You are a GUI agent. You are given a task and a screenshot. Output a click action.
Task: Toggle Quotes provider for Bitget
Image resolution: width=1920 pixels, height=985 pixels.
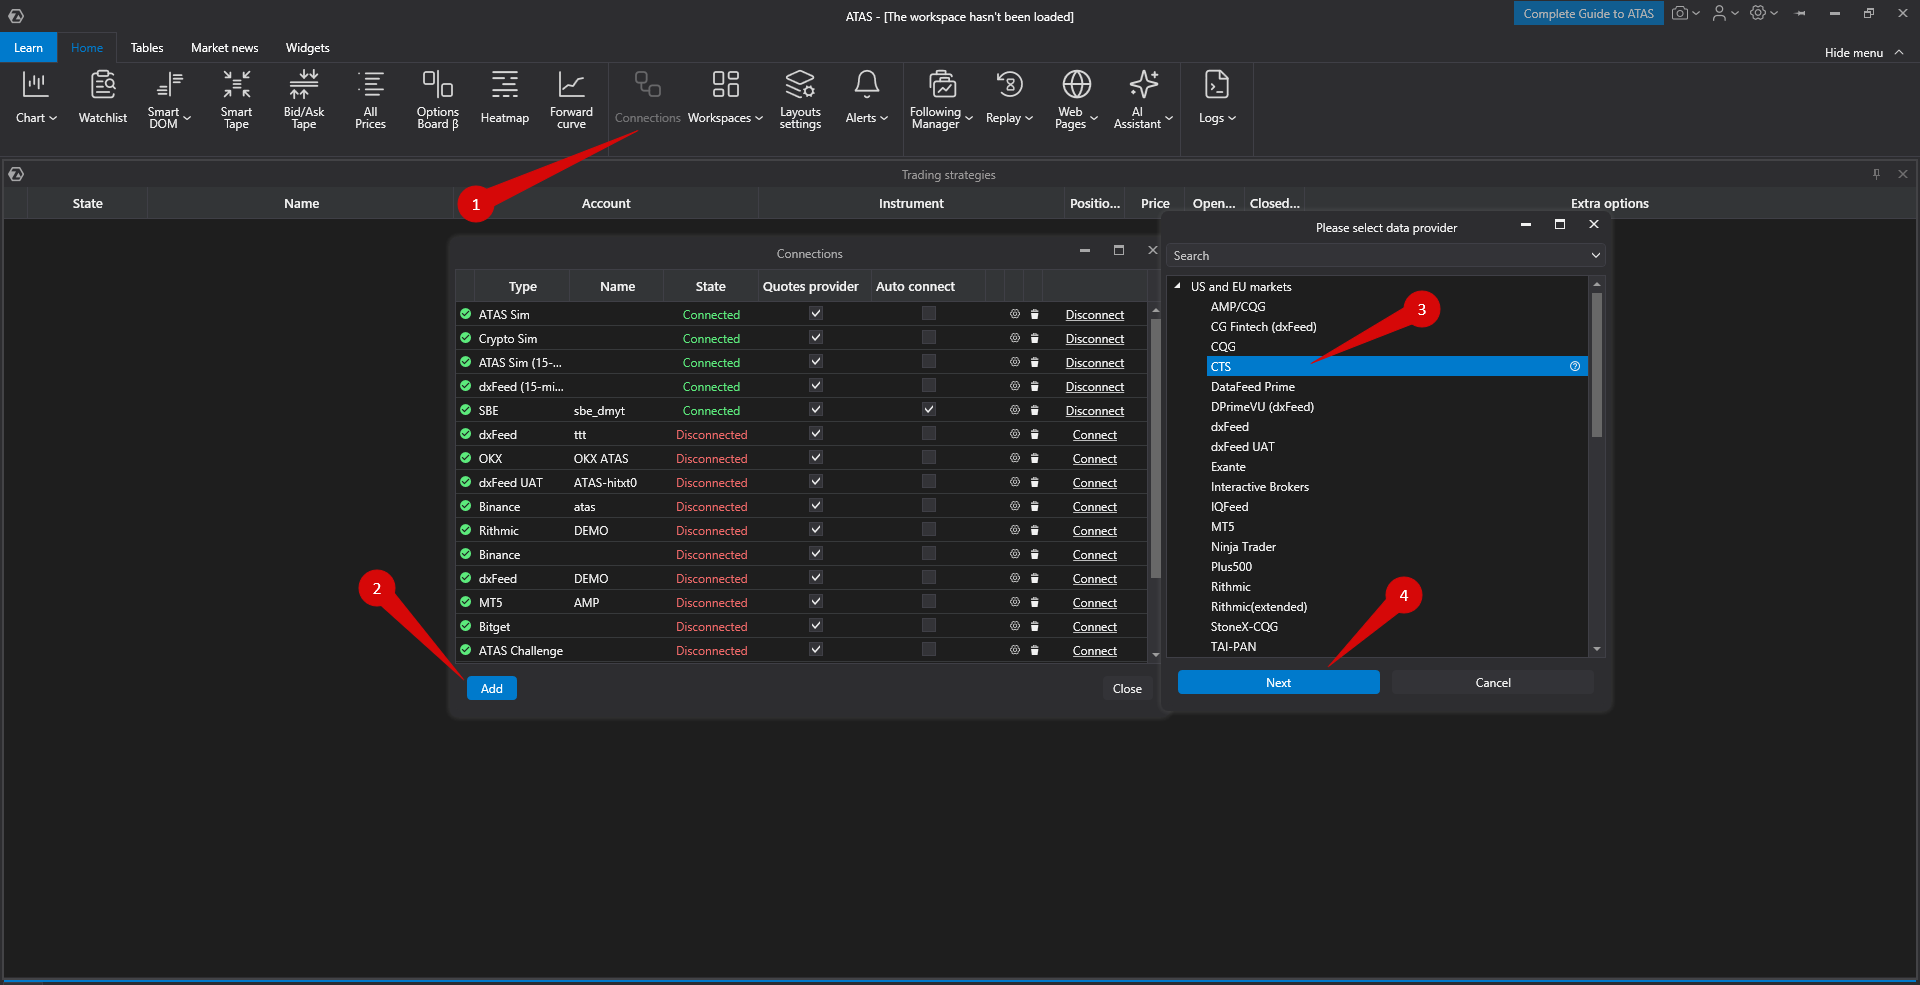(816, 625)
